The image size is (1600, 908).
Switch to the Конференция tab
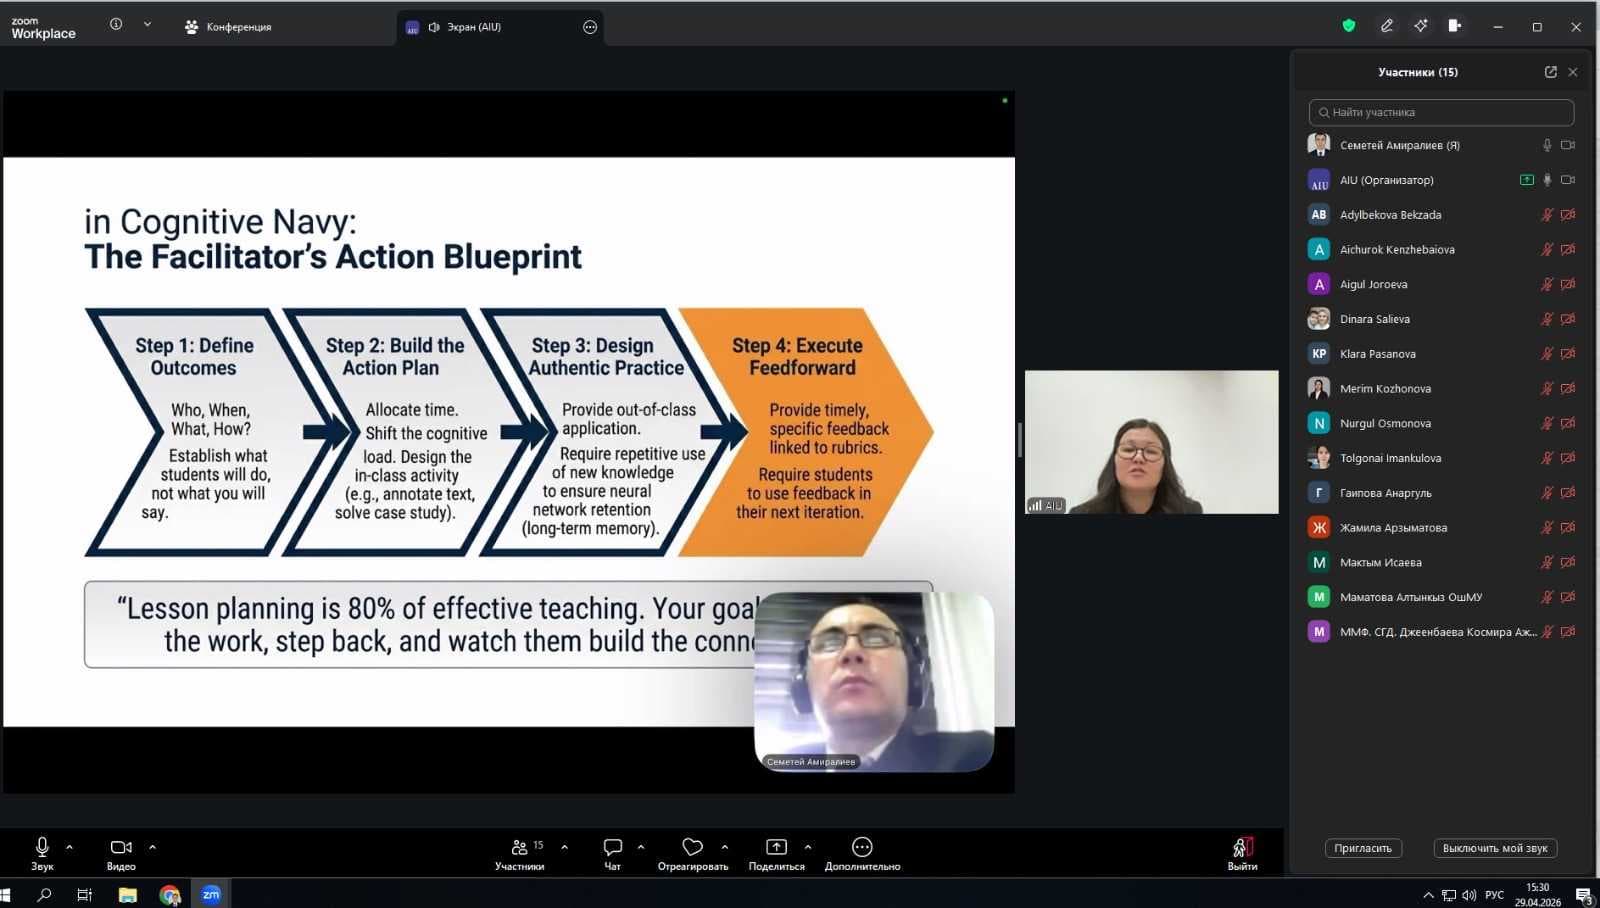coord(229,27)
